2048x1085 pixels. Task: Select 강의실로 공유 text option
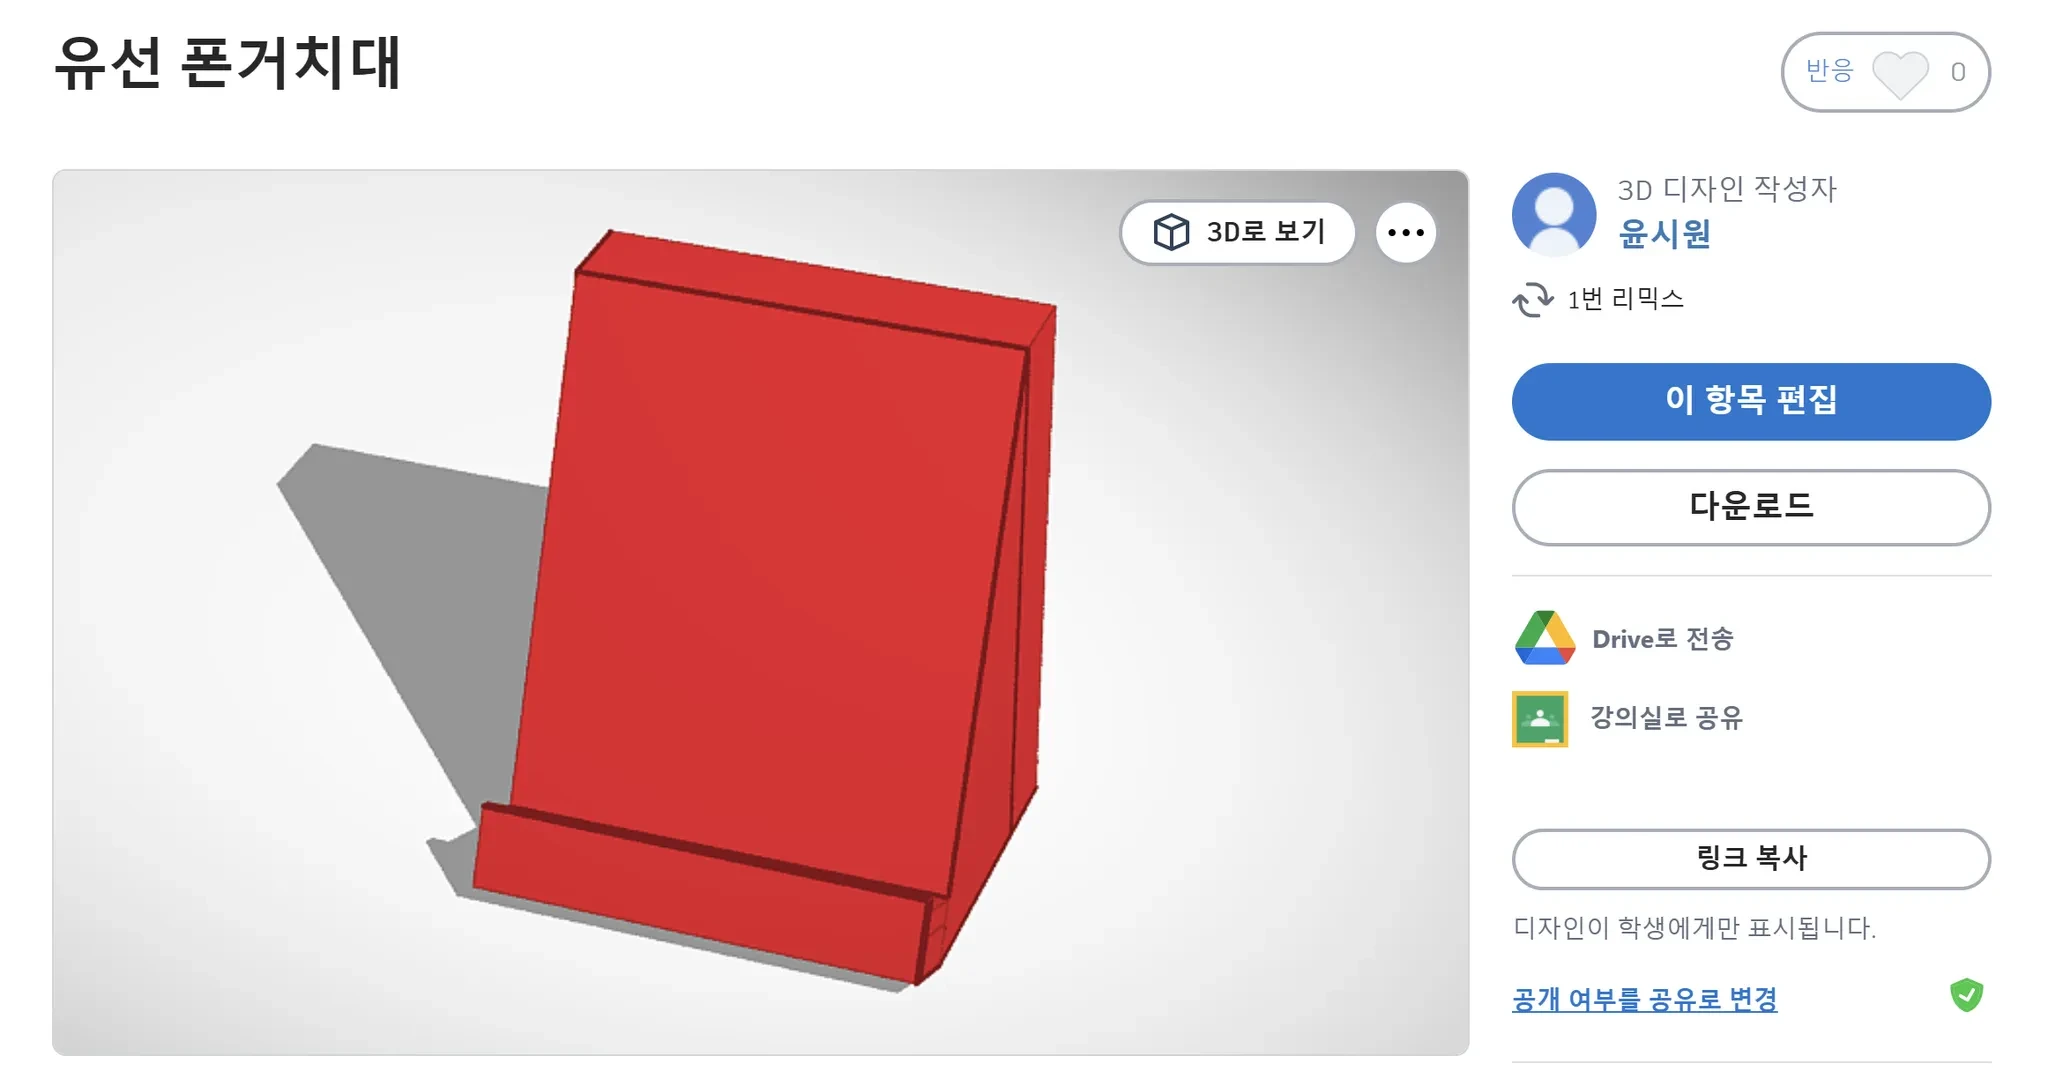[x=1666, y=718]
